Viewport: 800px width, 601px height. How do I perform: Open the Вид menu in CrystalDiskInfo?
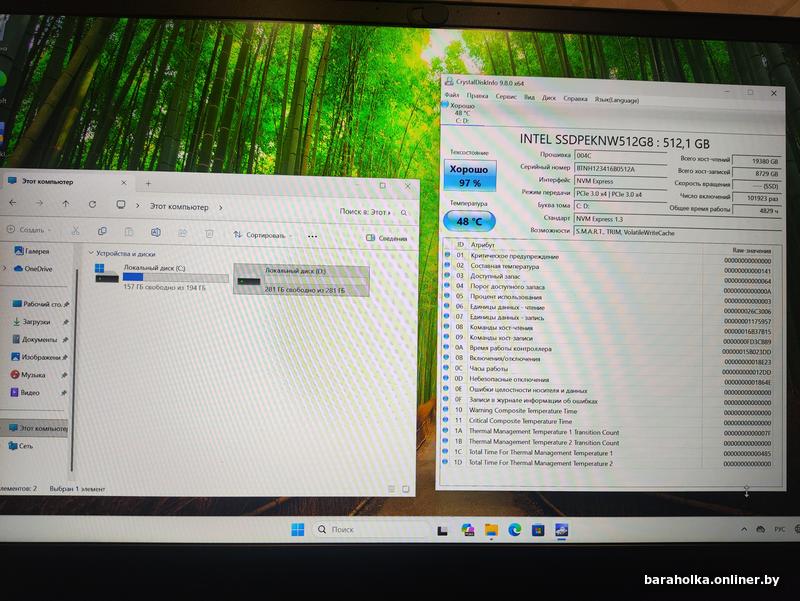tap(530, 97)
